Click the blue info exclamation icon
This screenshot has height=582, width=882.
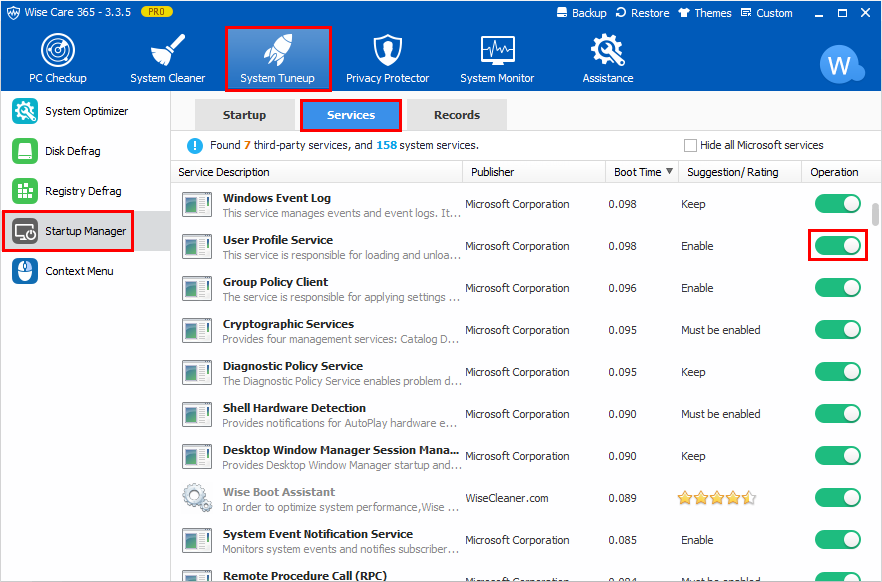pos(195,146)
